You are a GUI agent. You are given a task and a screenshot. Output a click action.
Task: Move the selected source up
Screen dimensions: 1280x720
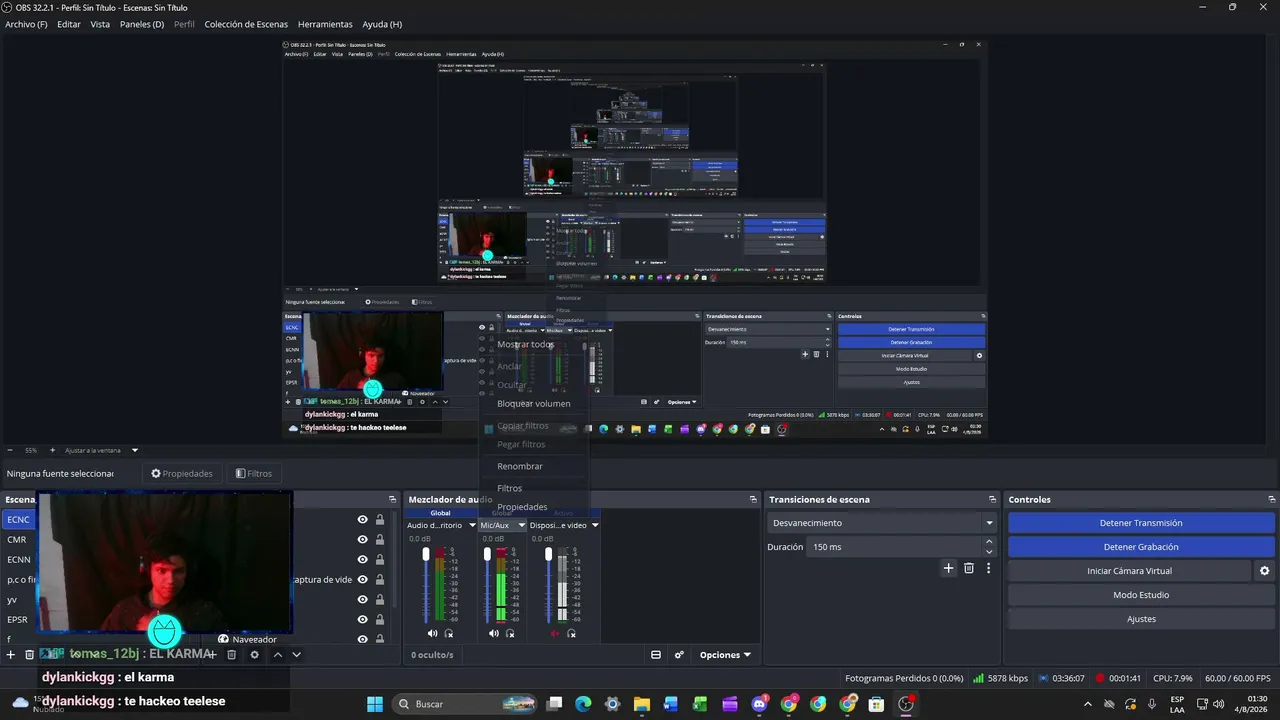pos(278,655)
